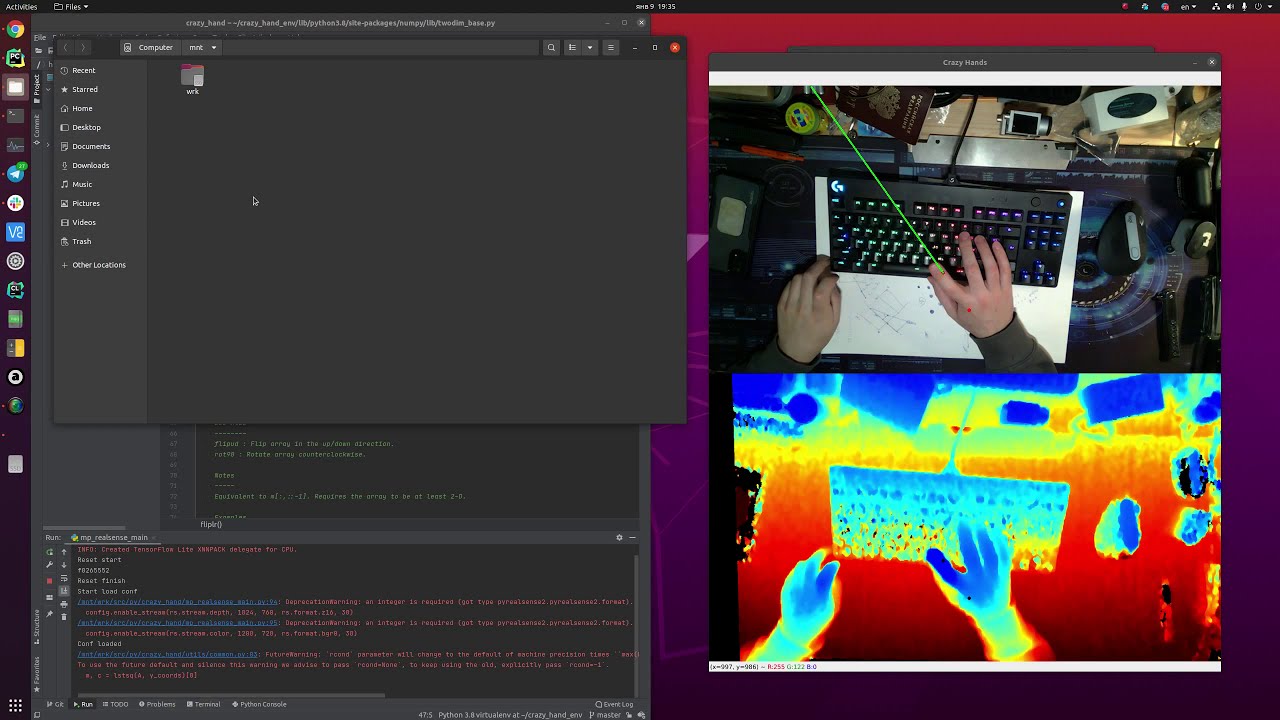Open view options dropdown arrow in Files
The width and height of the screenshot is (1280, 720).
pyautogui.click(x=589, y=47)
